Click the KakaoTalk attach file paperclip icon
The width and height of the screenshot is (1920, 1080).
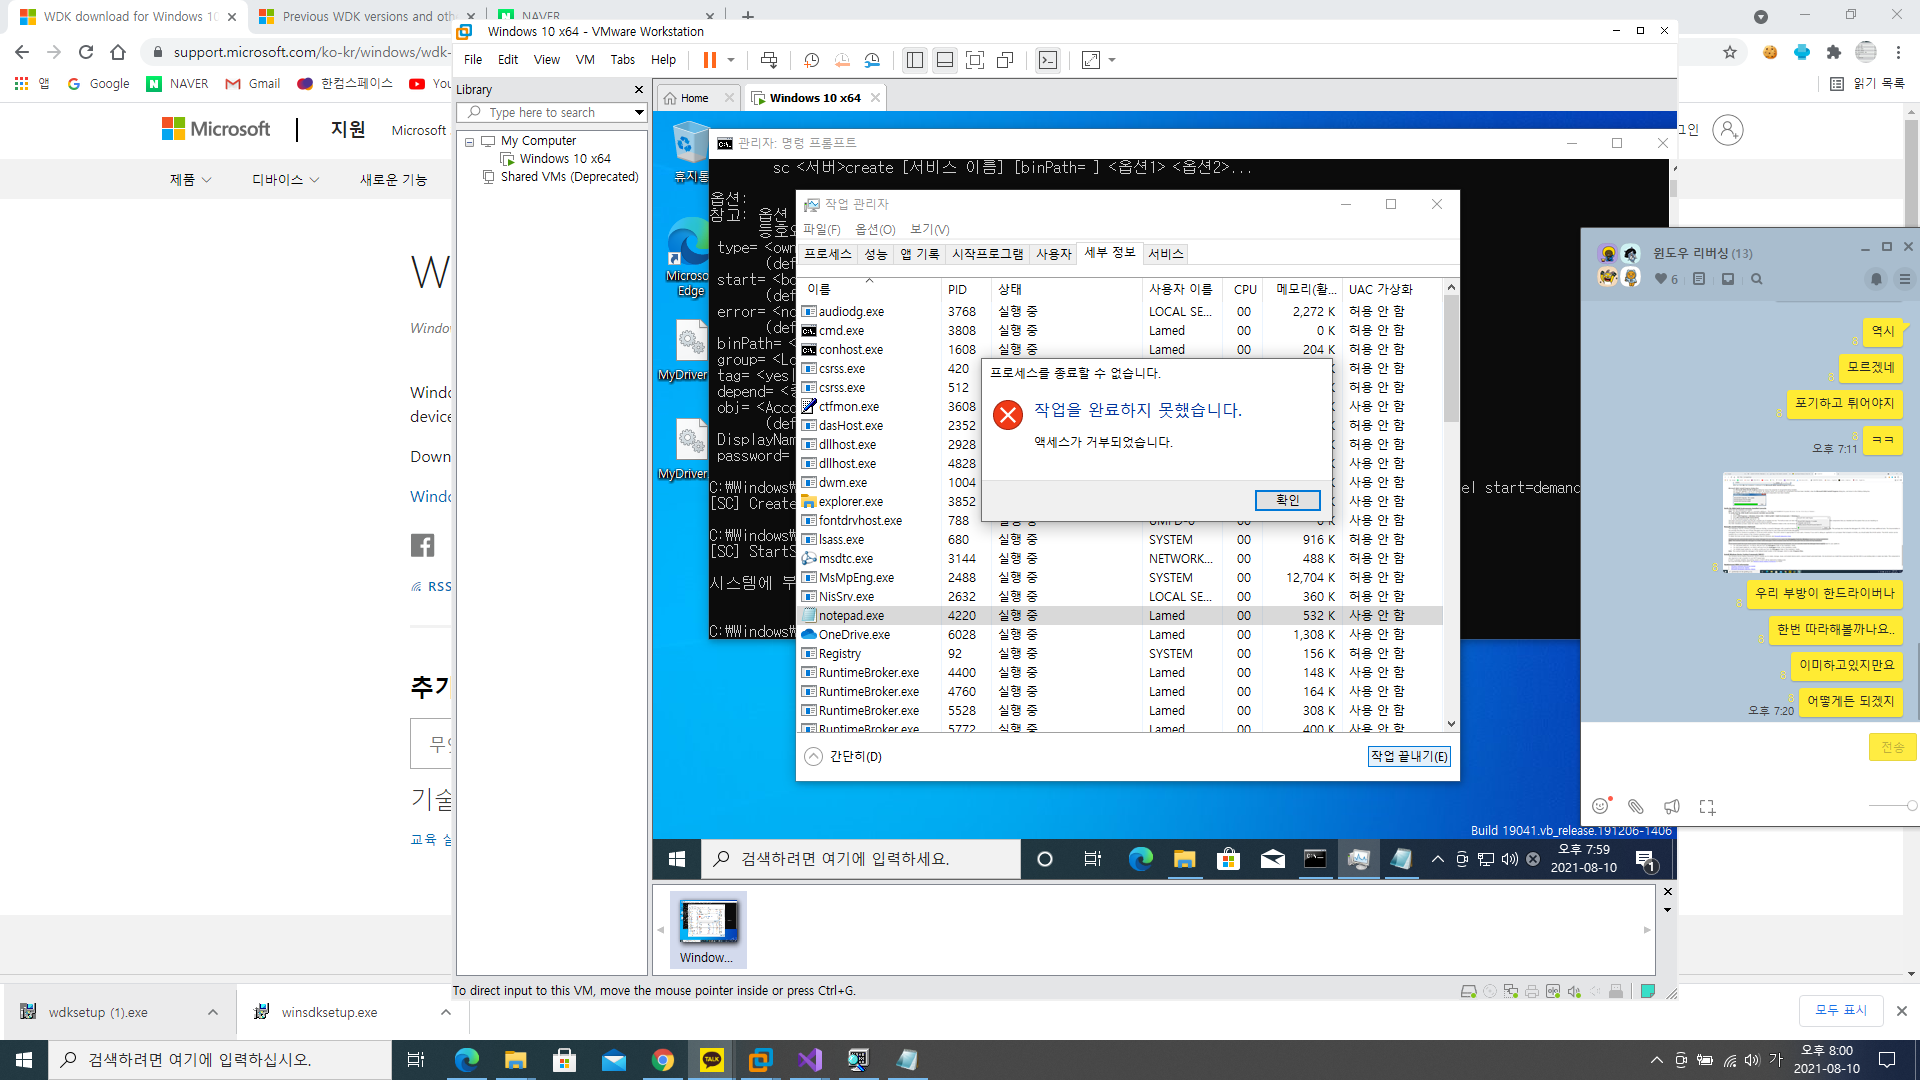point(1636,806)
